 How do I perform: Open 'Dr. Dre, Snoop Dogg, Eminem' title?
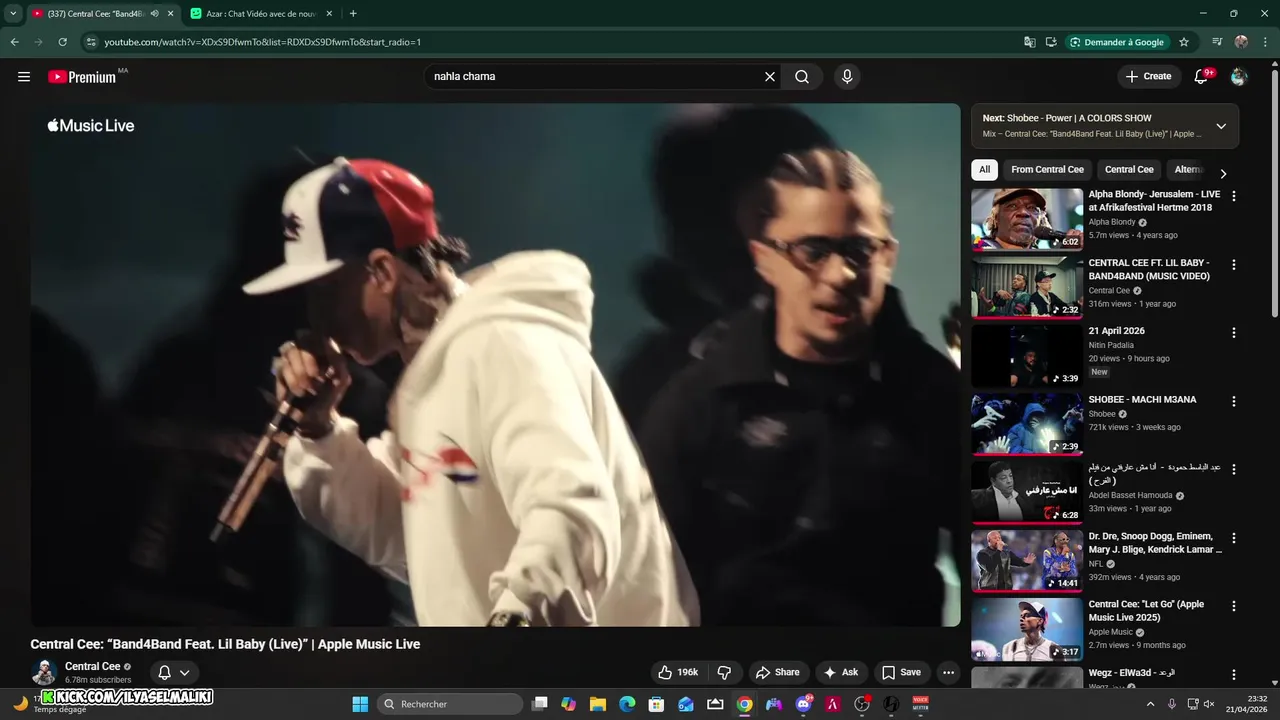tap(1155, 543)
